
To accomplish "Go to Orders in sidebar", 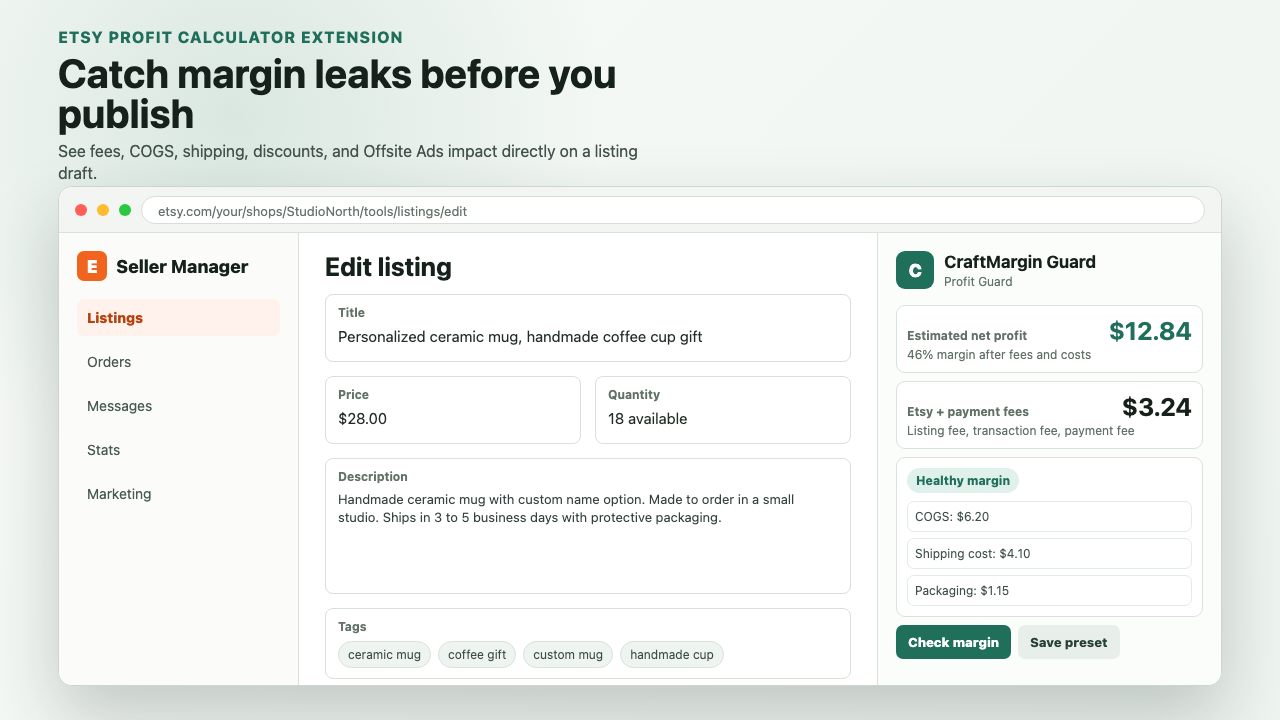I will 178,362.
